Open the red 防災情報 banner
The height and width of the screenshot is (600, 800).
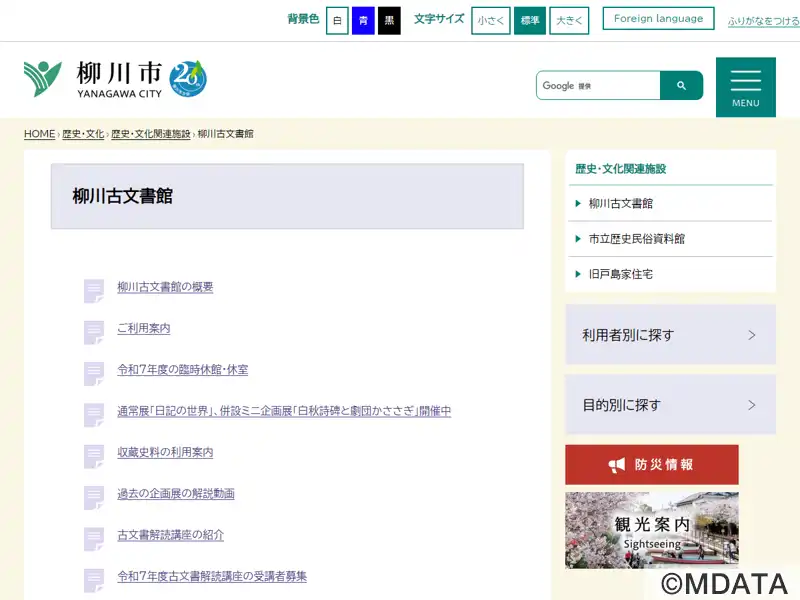[x=652, y=464]
